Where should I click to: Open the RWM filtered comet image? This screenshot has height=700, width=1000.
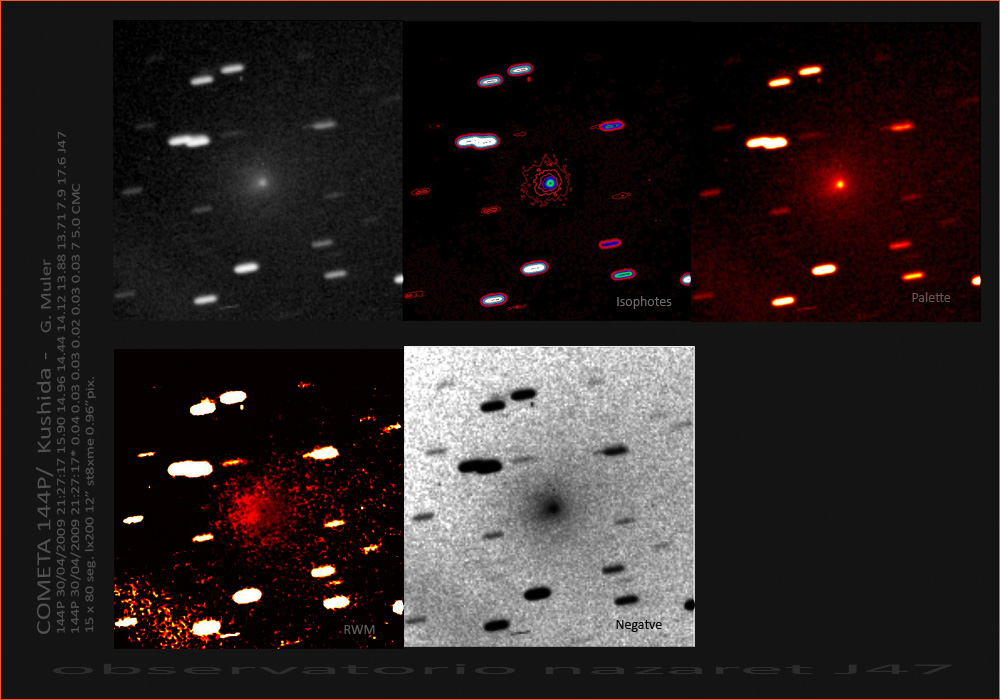pyautogui.click(x=258, y=499)
